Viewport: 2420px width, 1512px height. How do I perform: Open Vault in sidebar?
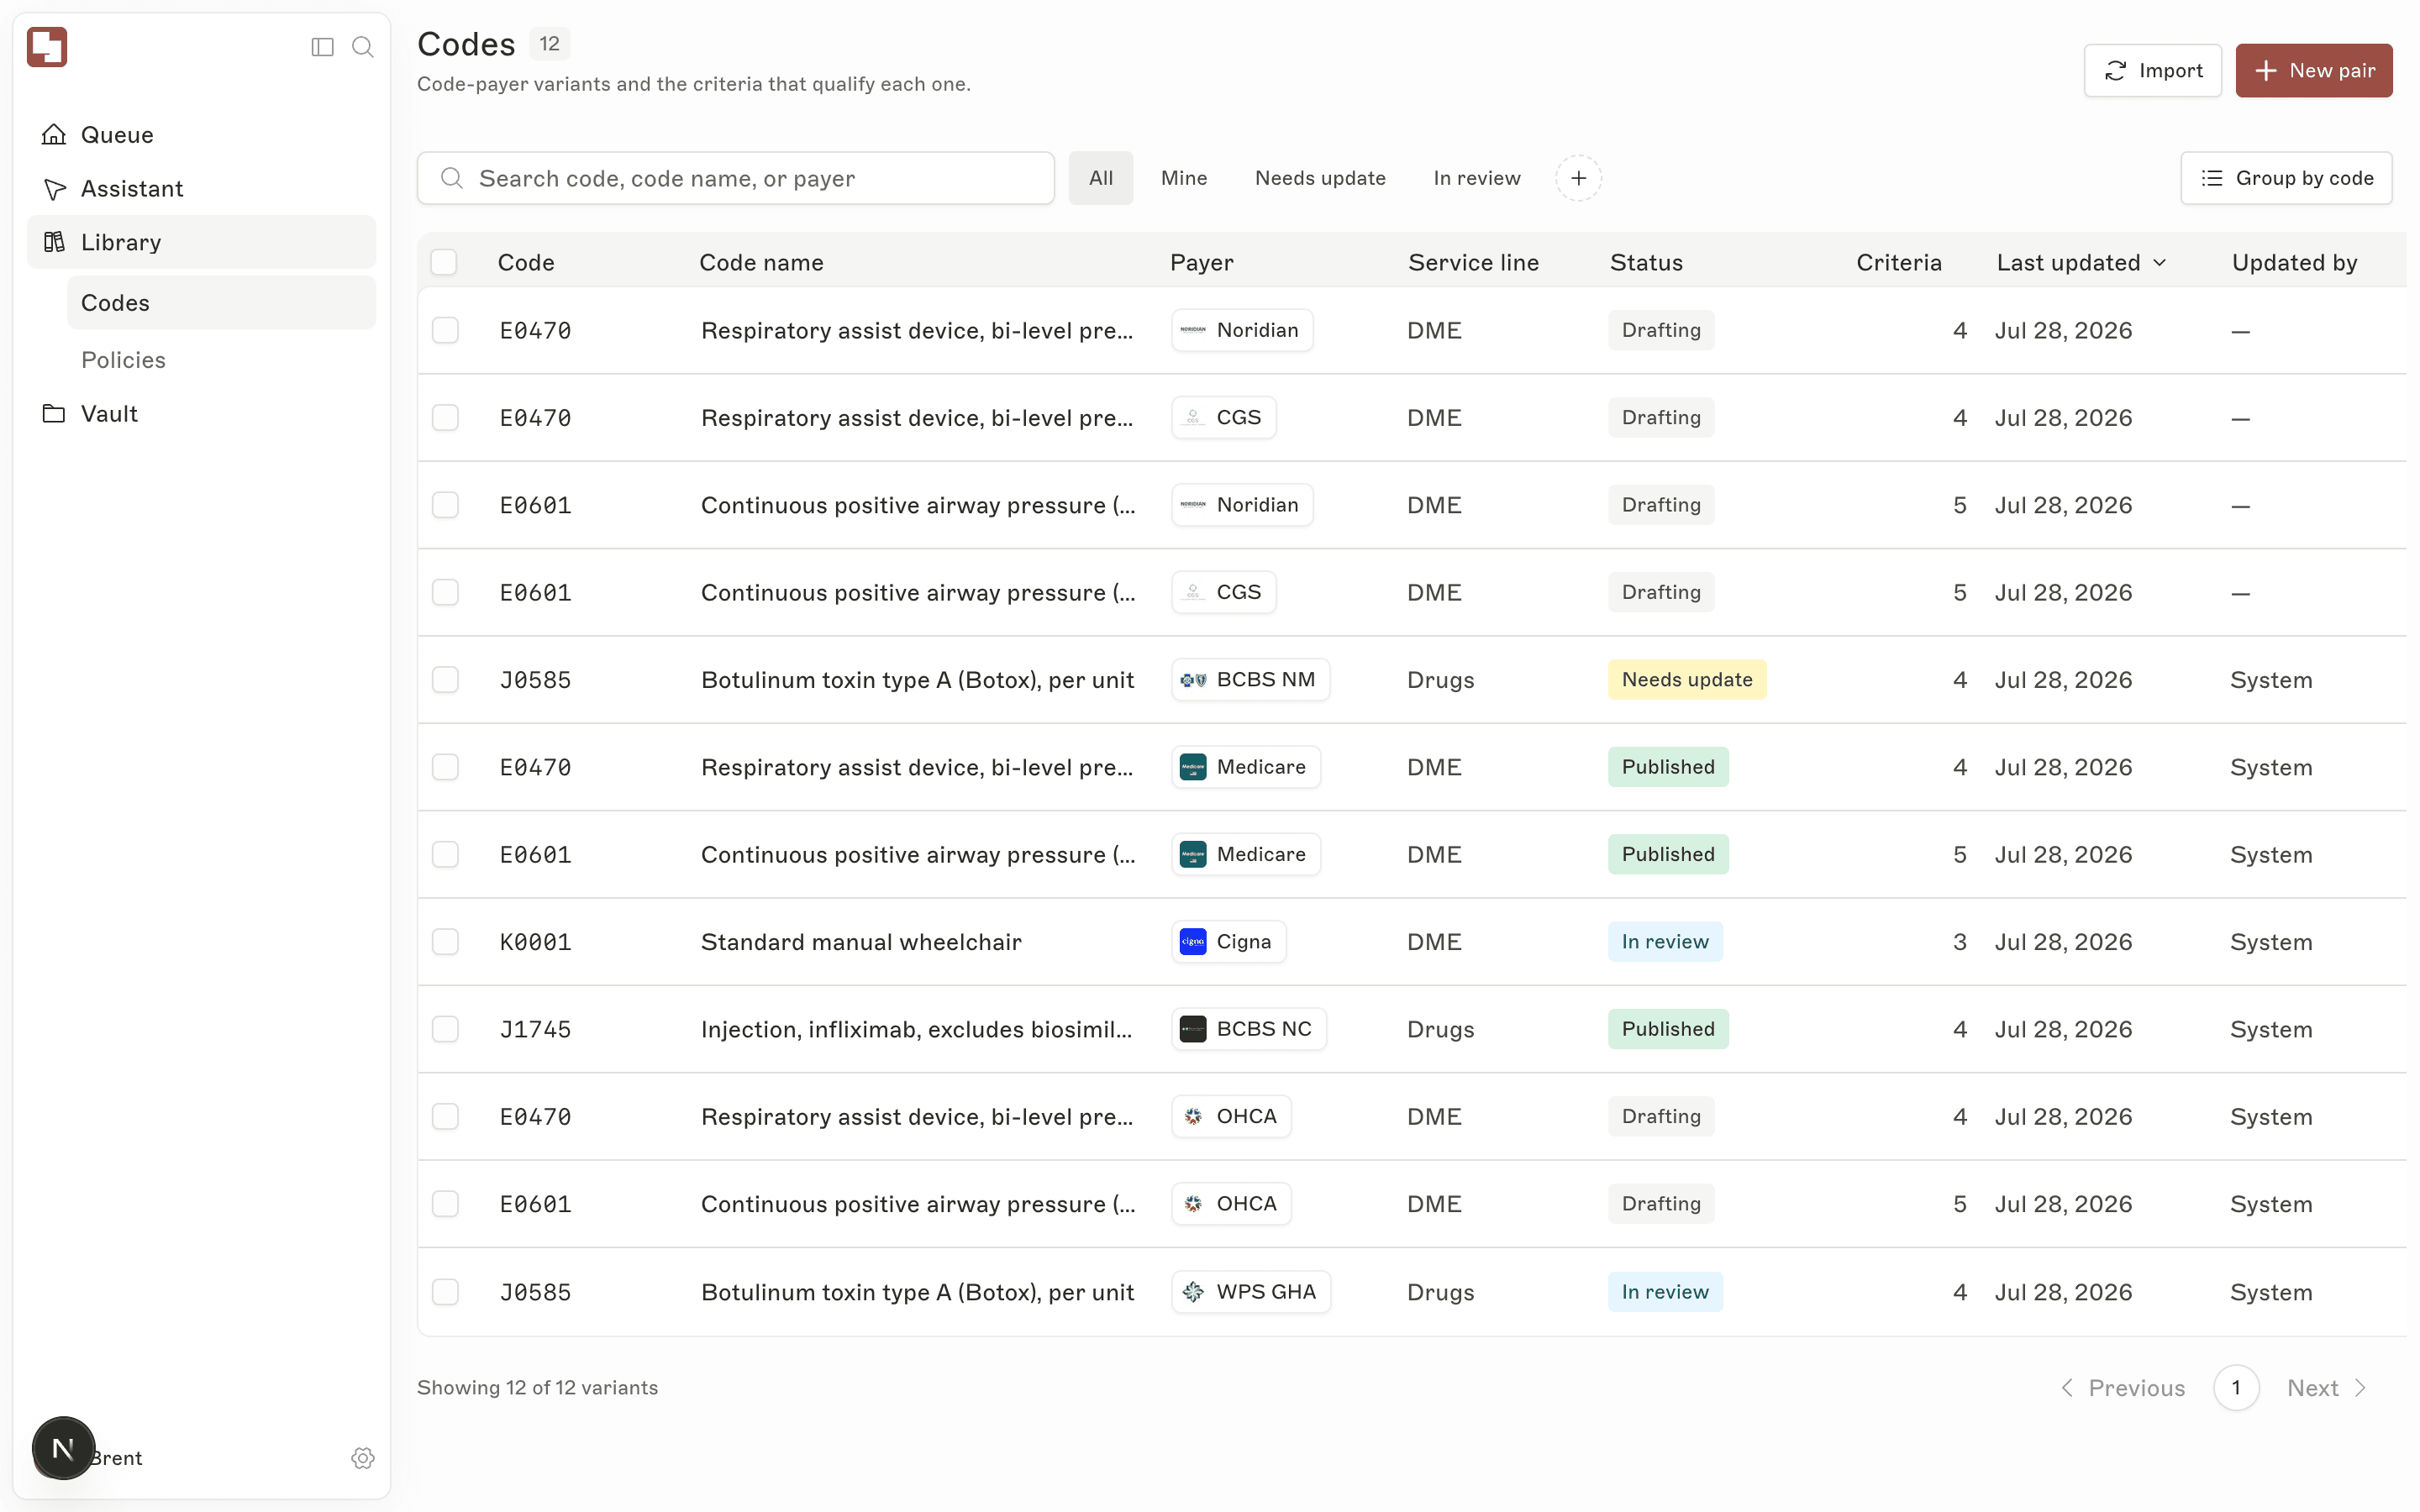click(x=201, y=413)
